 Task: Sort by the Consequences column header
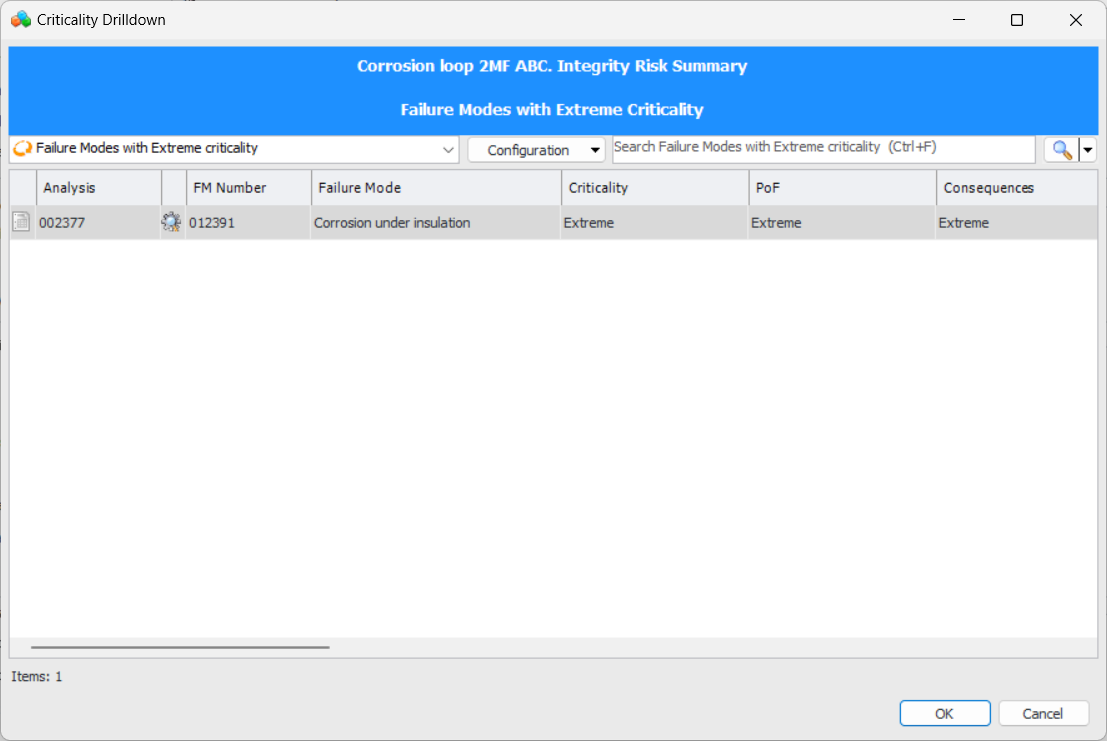tap(1017, 188)
